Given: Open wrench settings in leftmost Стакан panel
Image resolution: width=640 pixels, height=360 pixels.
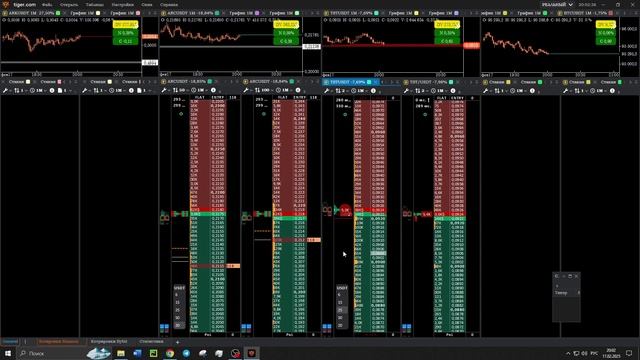Looking at the screenshot, I should pyautogui.click(x=5, y=90).
